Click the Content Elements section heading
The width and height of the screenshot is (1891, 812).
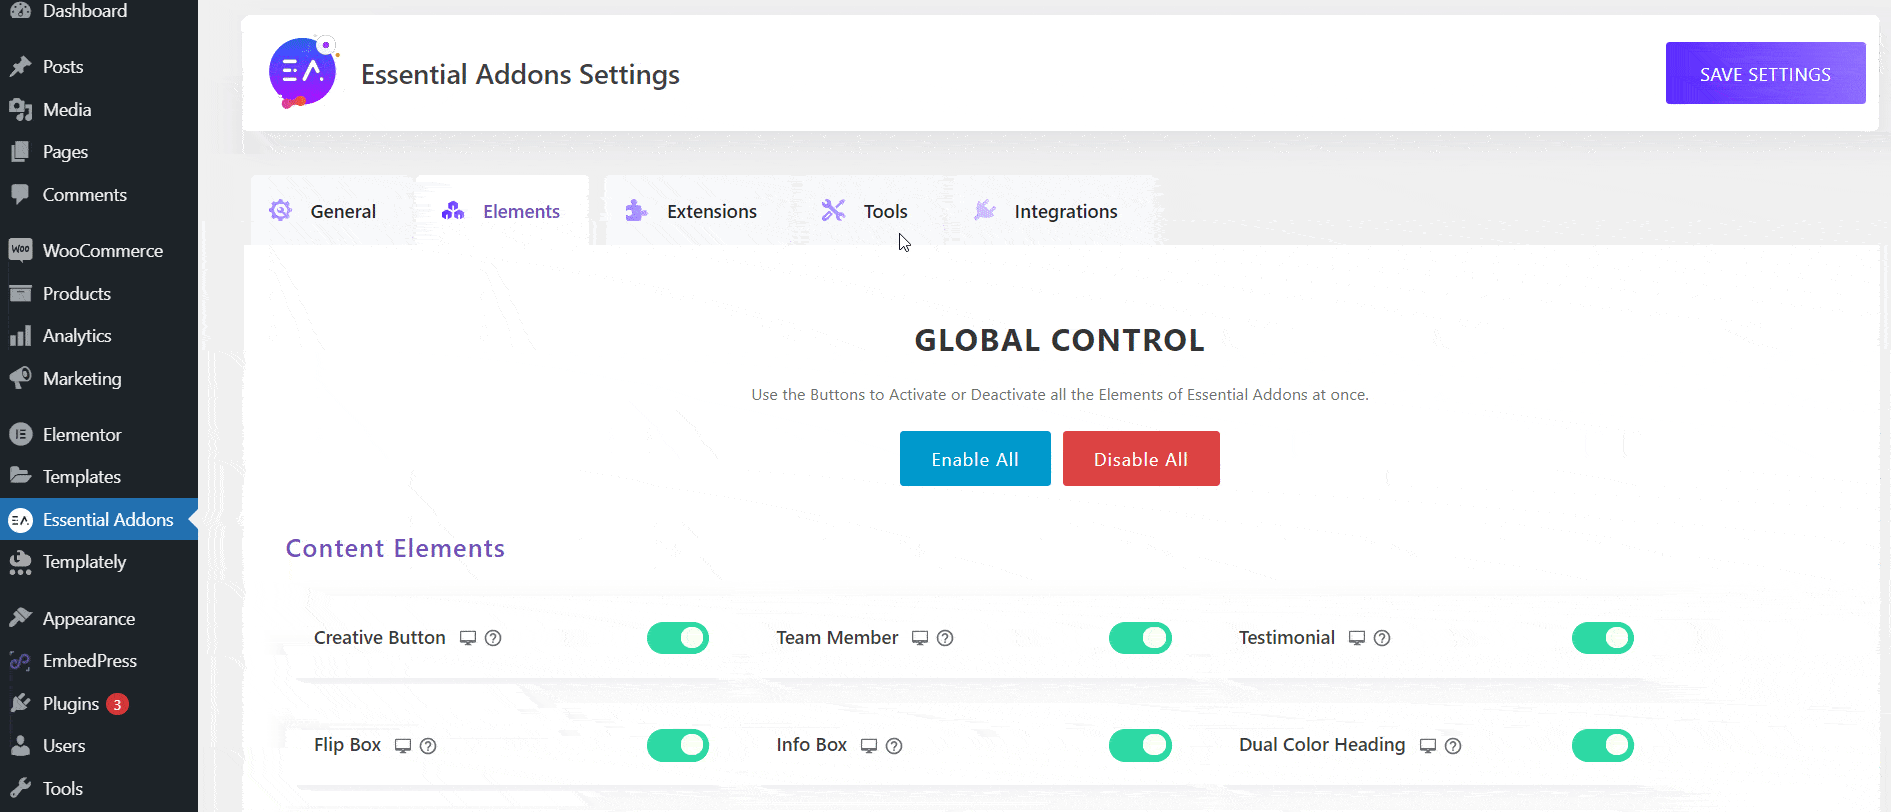tap(395, 549)
